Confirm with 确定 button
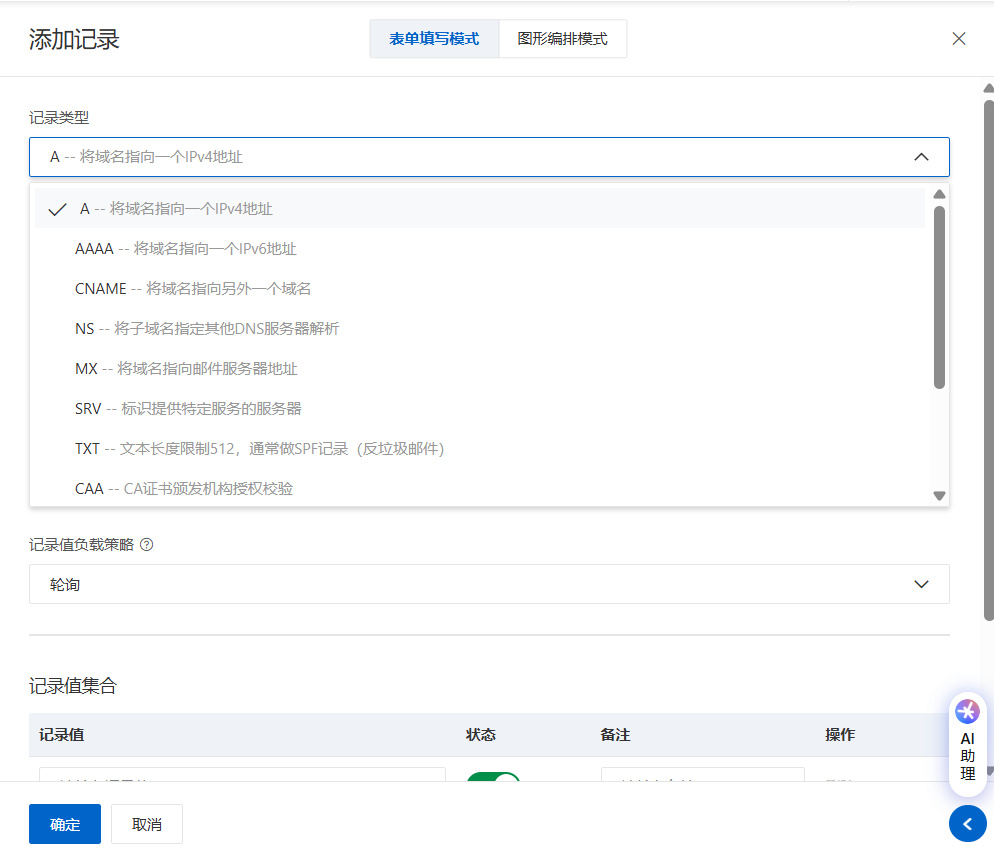Screen dimensions: 994x855 pyautogui.click(x=65, y=824)
